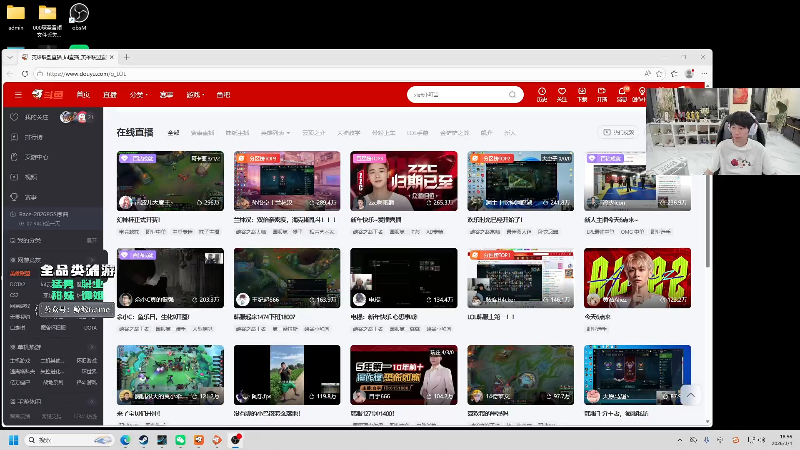The image size is (800, 450).
Task: Open the system tray overflow arrow
Action: point(680,440)
